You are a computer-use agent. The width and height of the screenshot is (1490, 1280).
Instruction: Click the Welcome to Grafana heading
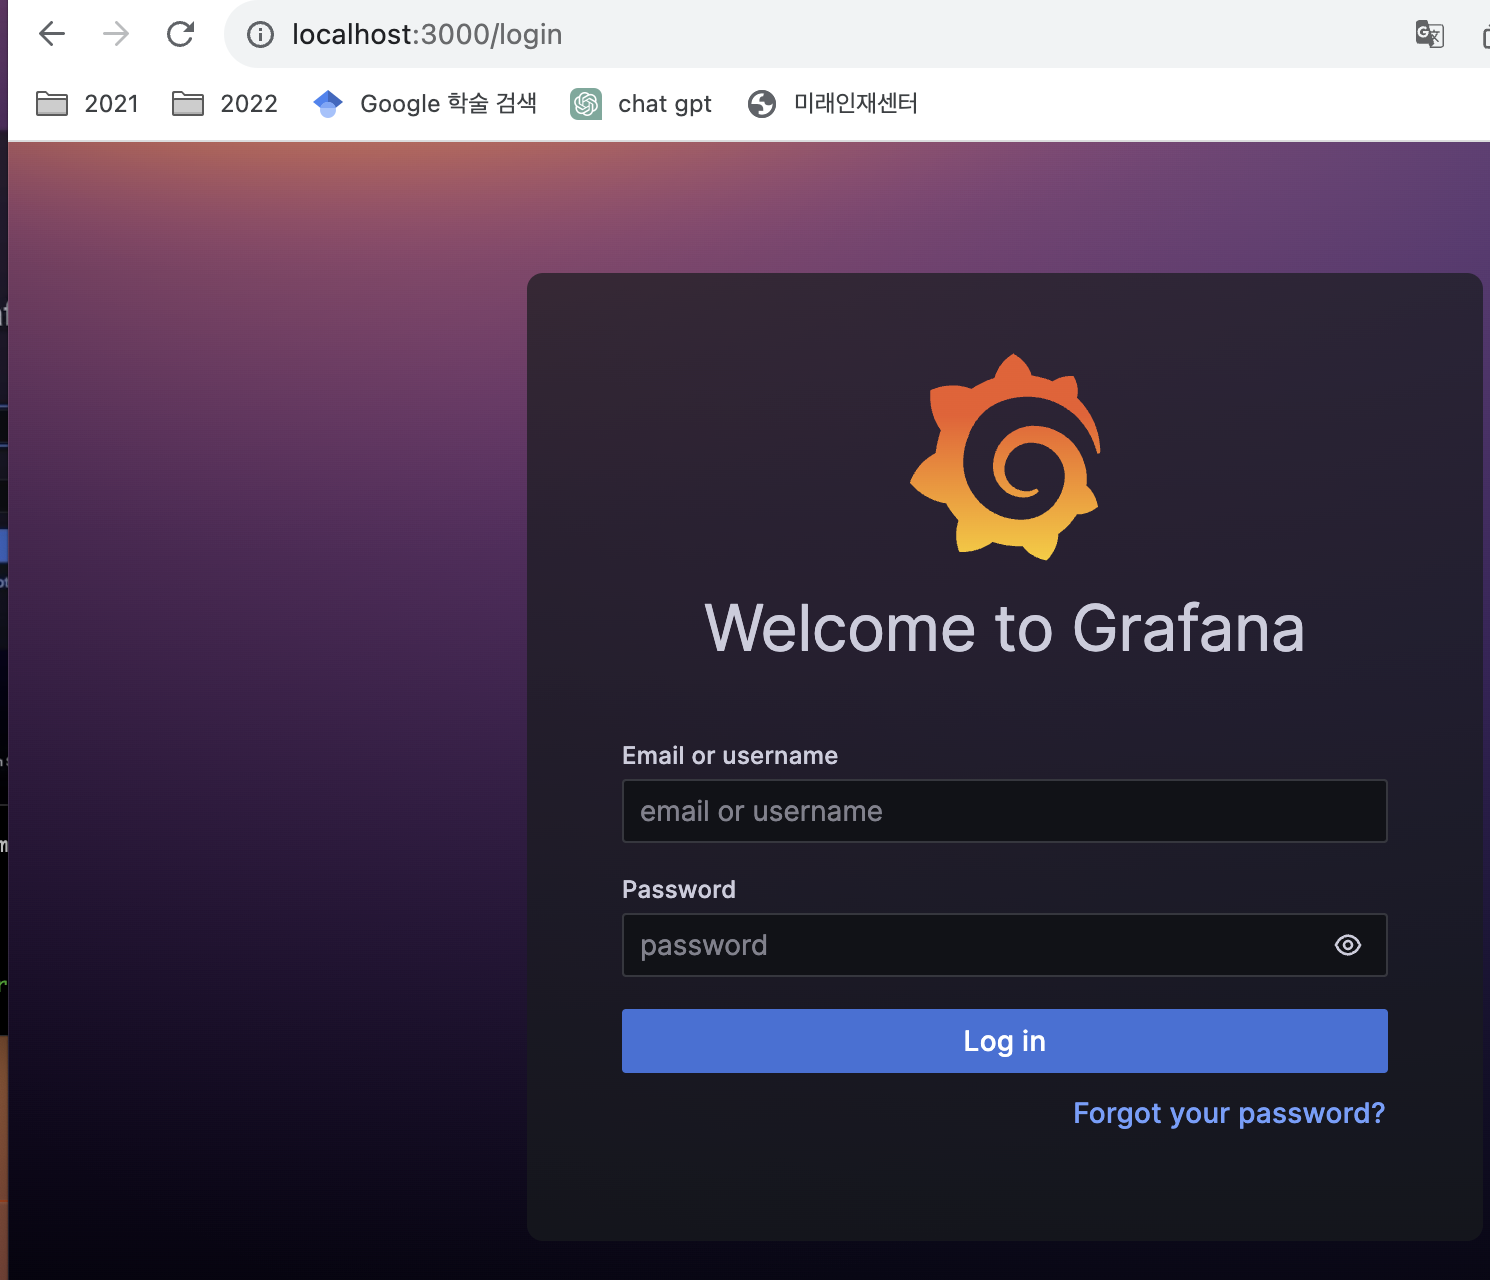point(1005,628)
